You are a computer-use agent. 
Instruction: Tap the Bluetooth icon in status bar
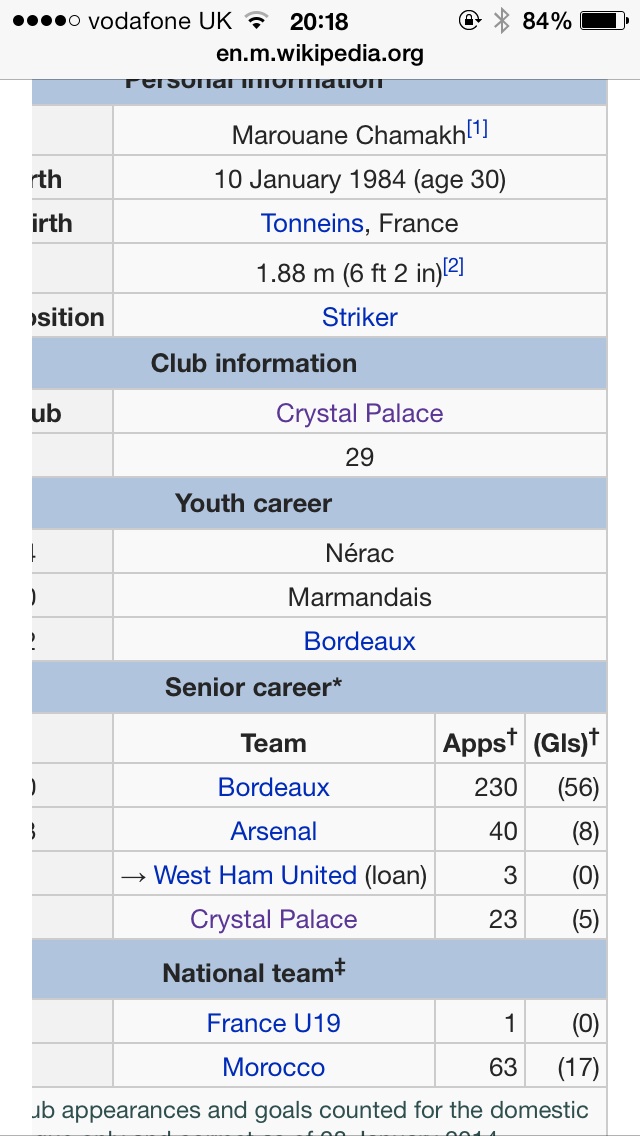[502, 21]
